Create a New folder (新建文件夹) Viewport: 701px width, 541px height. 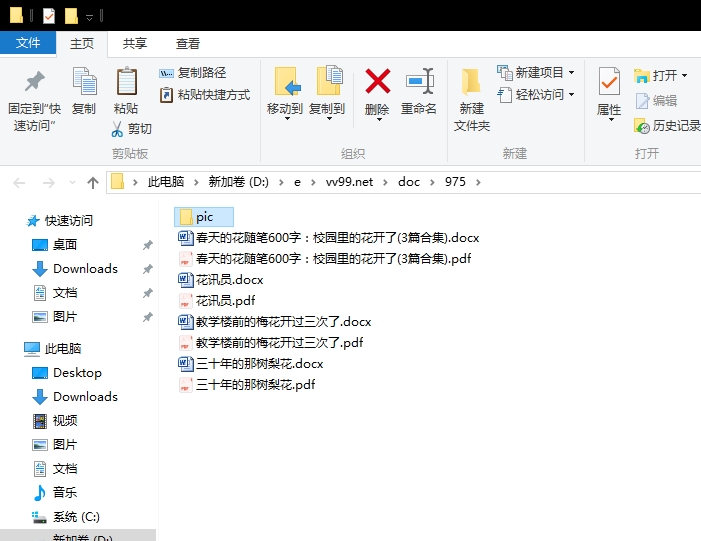click(472, 100)
